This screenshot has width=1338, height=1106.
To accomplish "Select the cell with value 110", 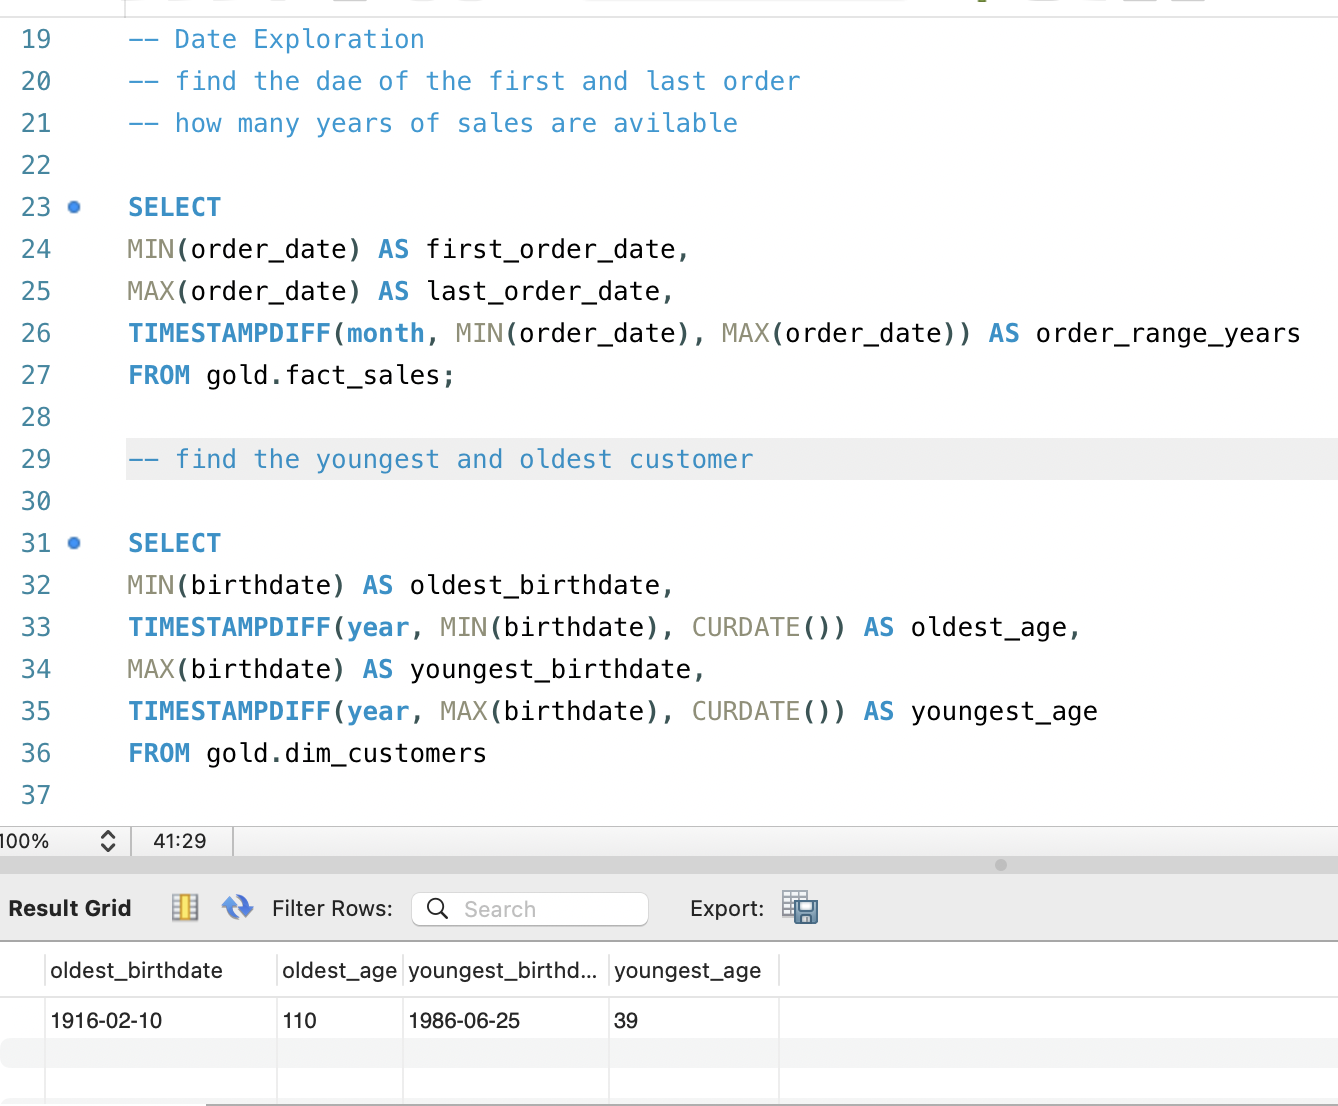I will pyautogui.click(x=300, y=1020).
